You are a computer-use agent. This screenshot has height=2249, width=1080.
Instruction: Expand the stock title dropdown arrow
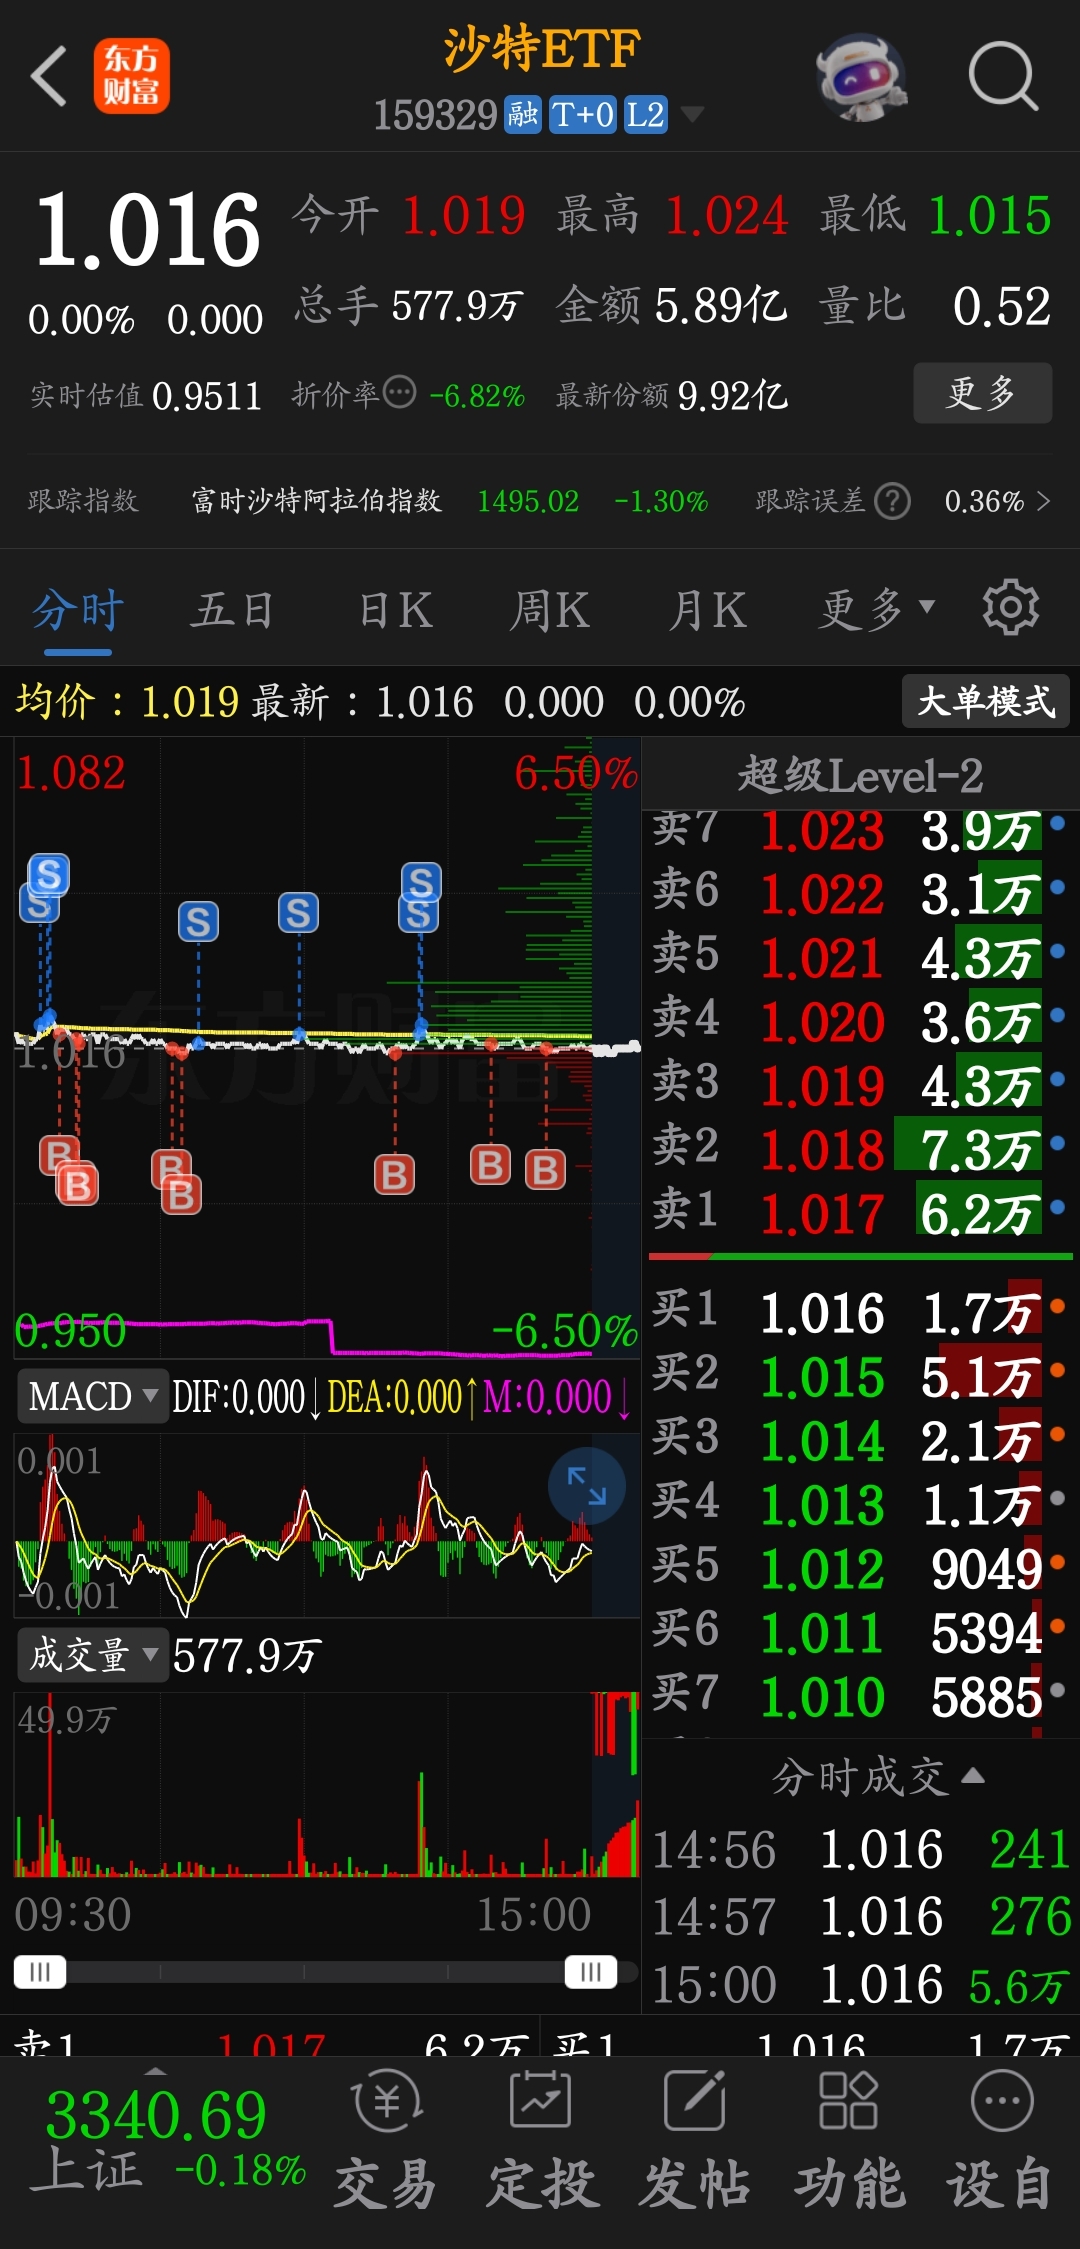[691, 115]
